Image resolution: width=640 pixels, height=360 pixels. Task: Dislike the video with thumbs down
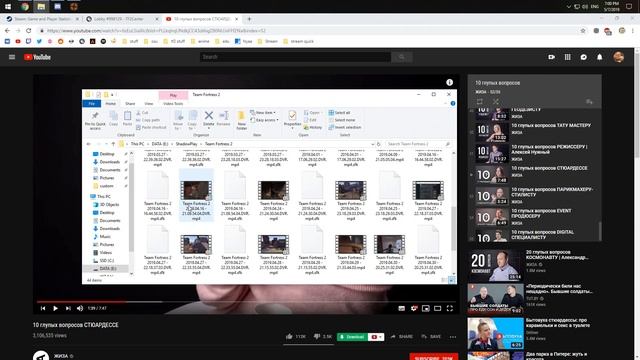click(317, 336)
